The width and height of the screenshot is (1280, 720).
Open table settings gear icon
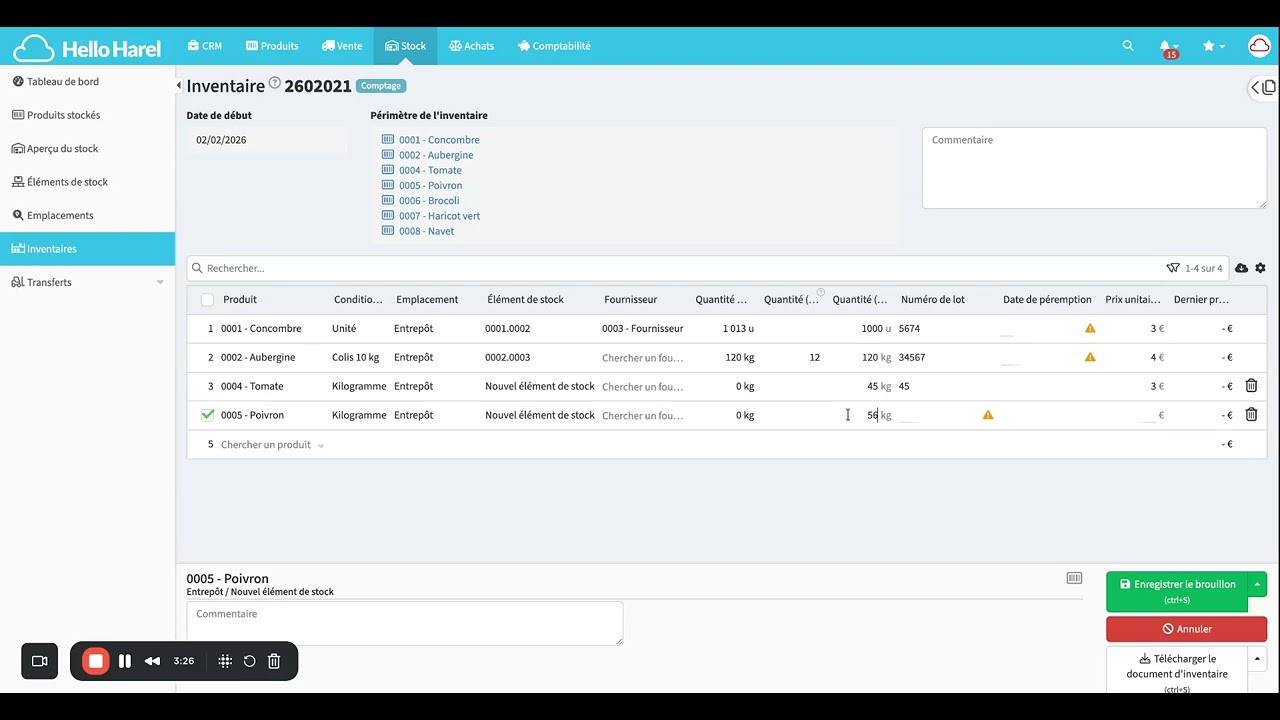pyautogui.click(x=1260, y=268)
